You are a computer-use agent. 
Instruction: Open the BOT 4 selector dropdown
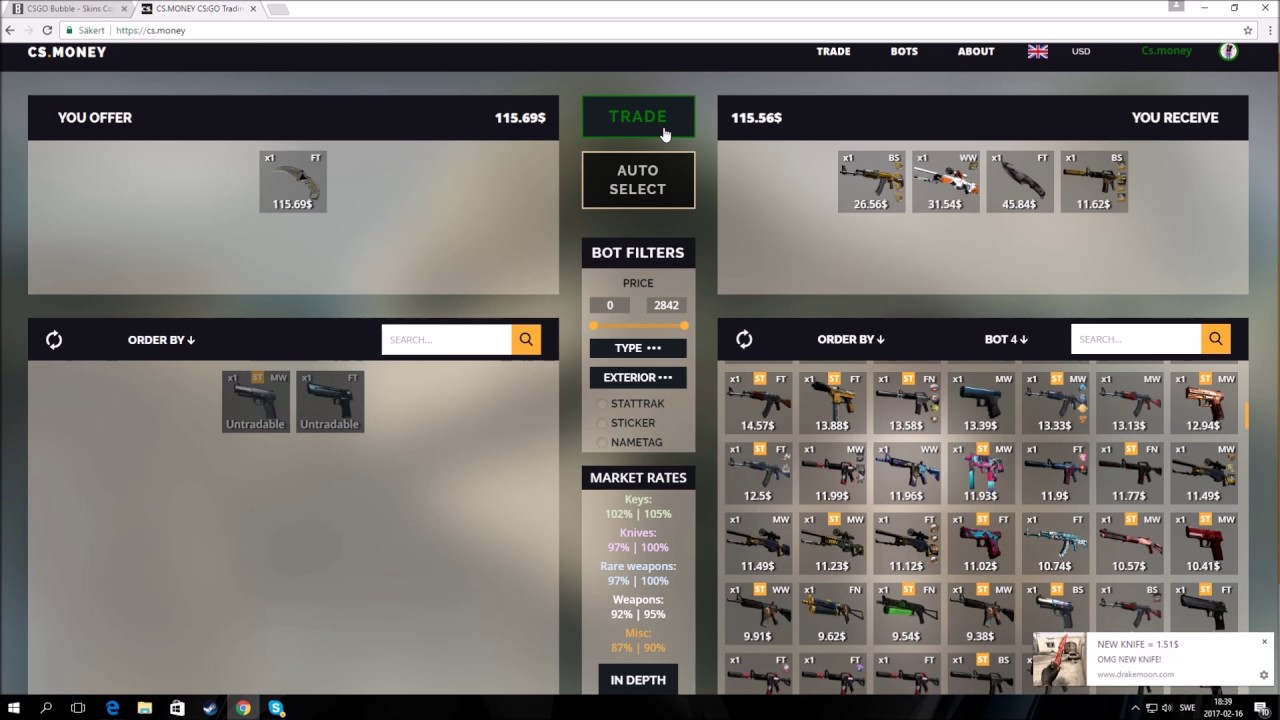click(x=1006, y=340)
